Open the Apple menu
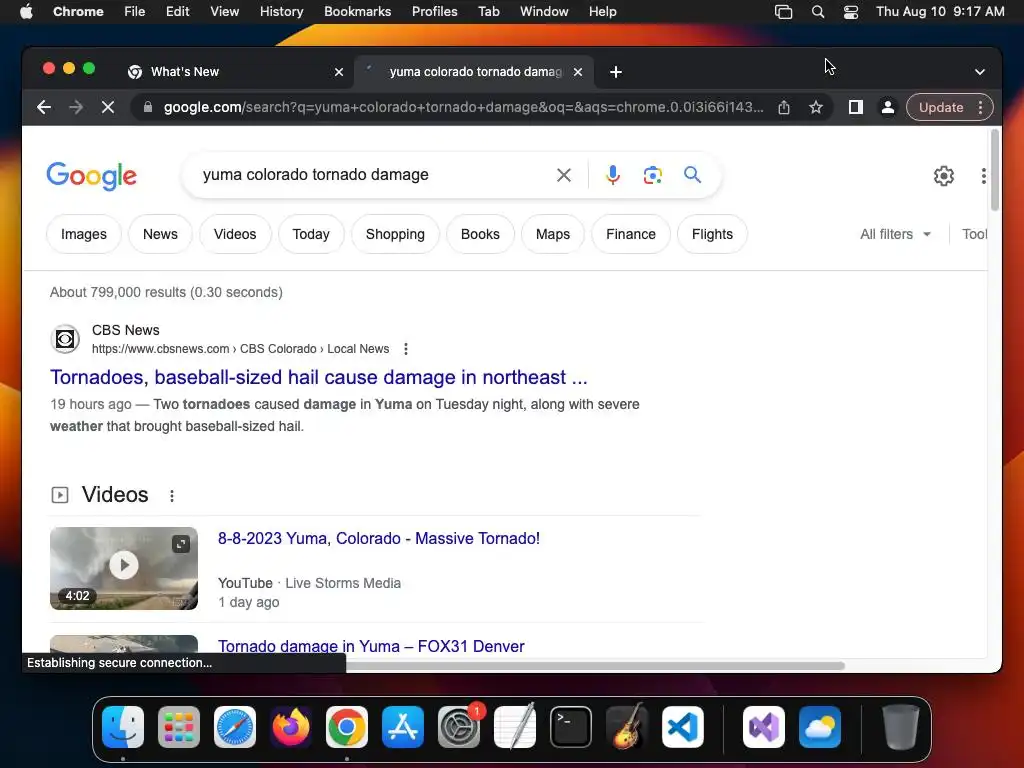Screen dimensions: 1024x768 pos(26,11)
